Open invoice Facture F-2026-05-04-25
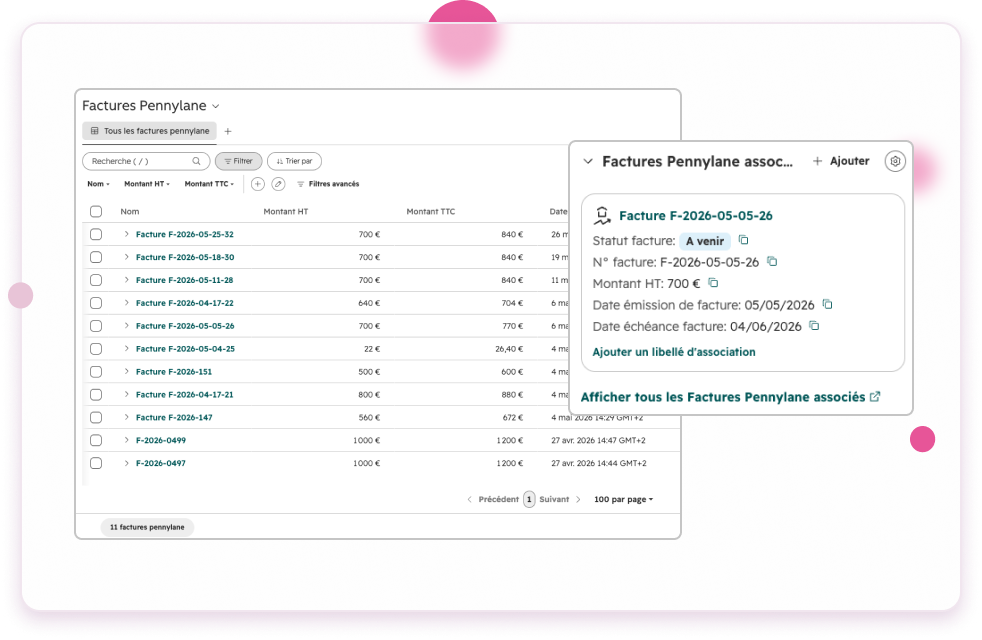 (x=185, y=349)
